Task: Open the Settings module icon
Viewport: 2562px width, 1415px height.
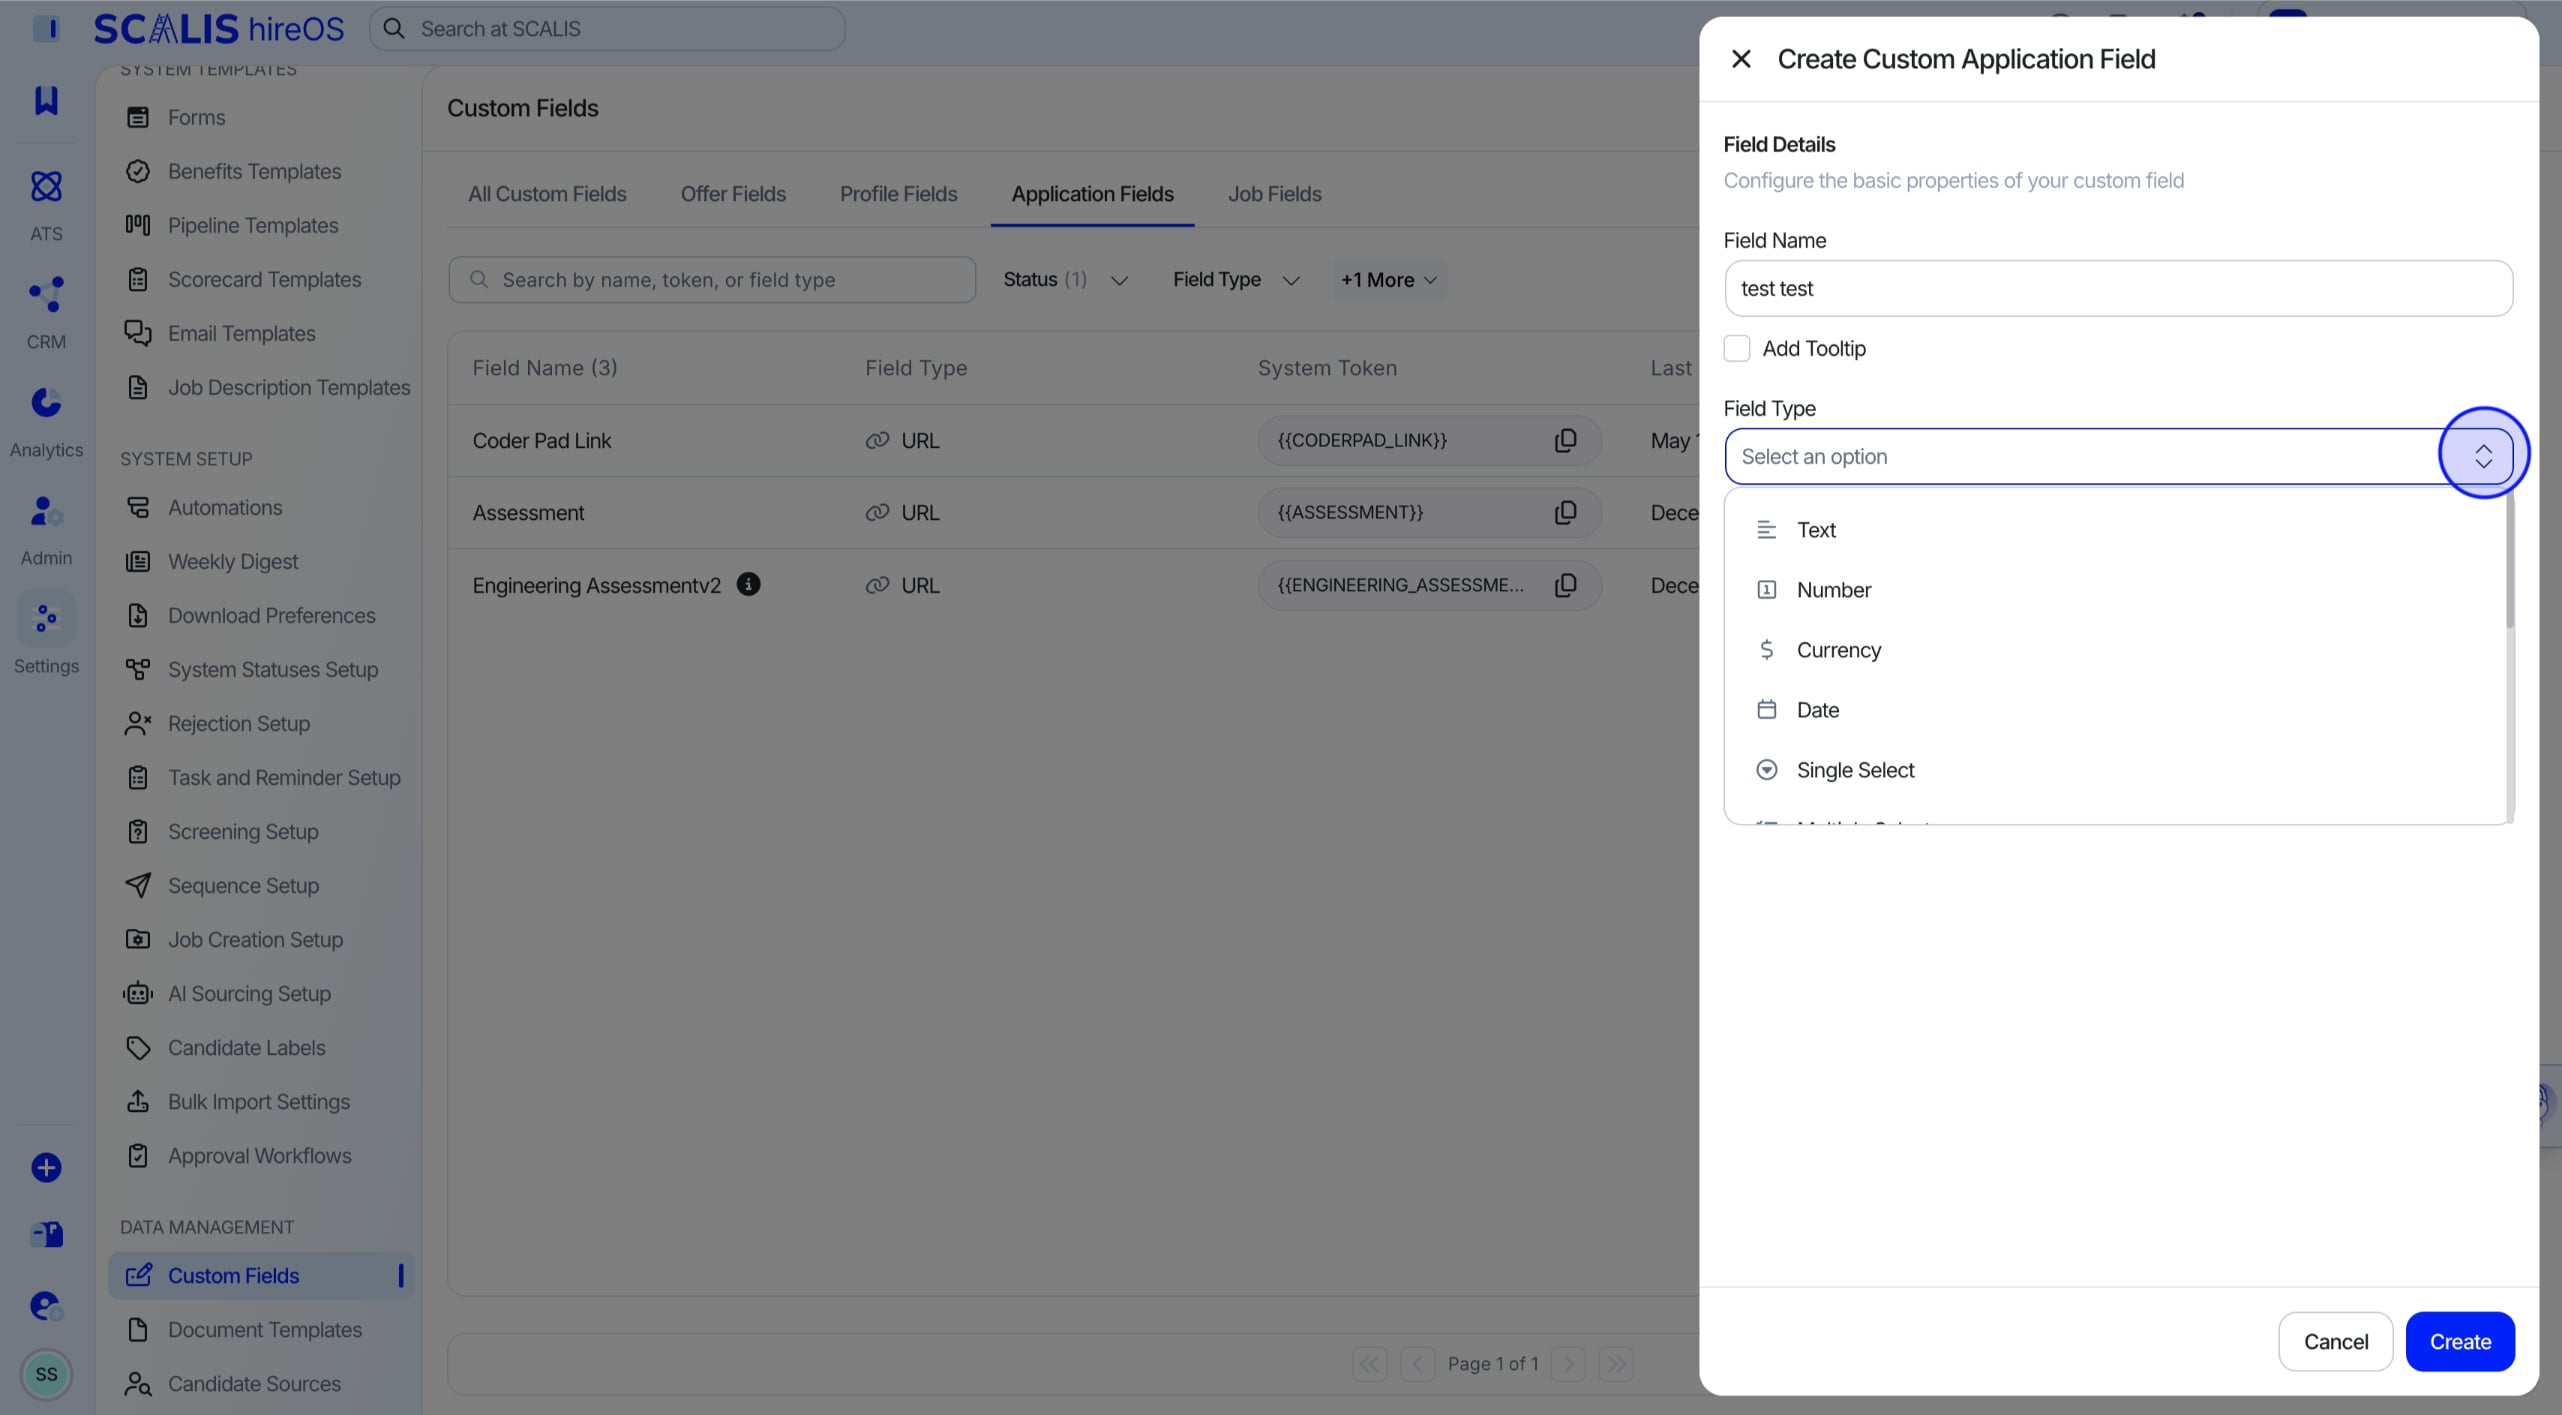Action: pos(46,619)
